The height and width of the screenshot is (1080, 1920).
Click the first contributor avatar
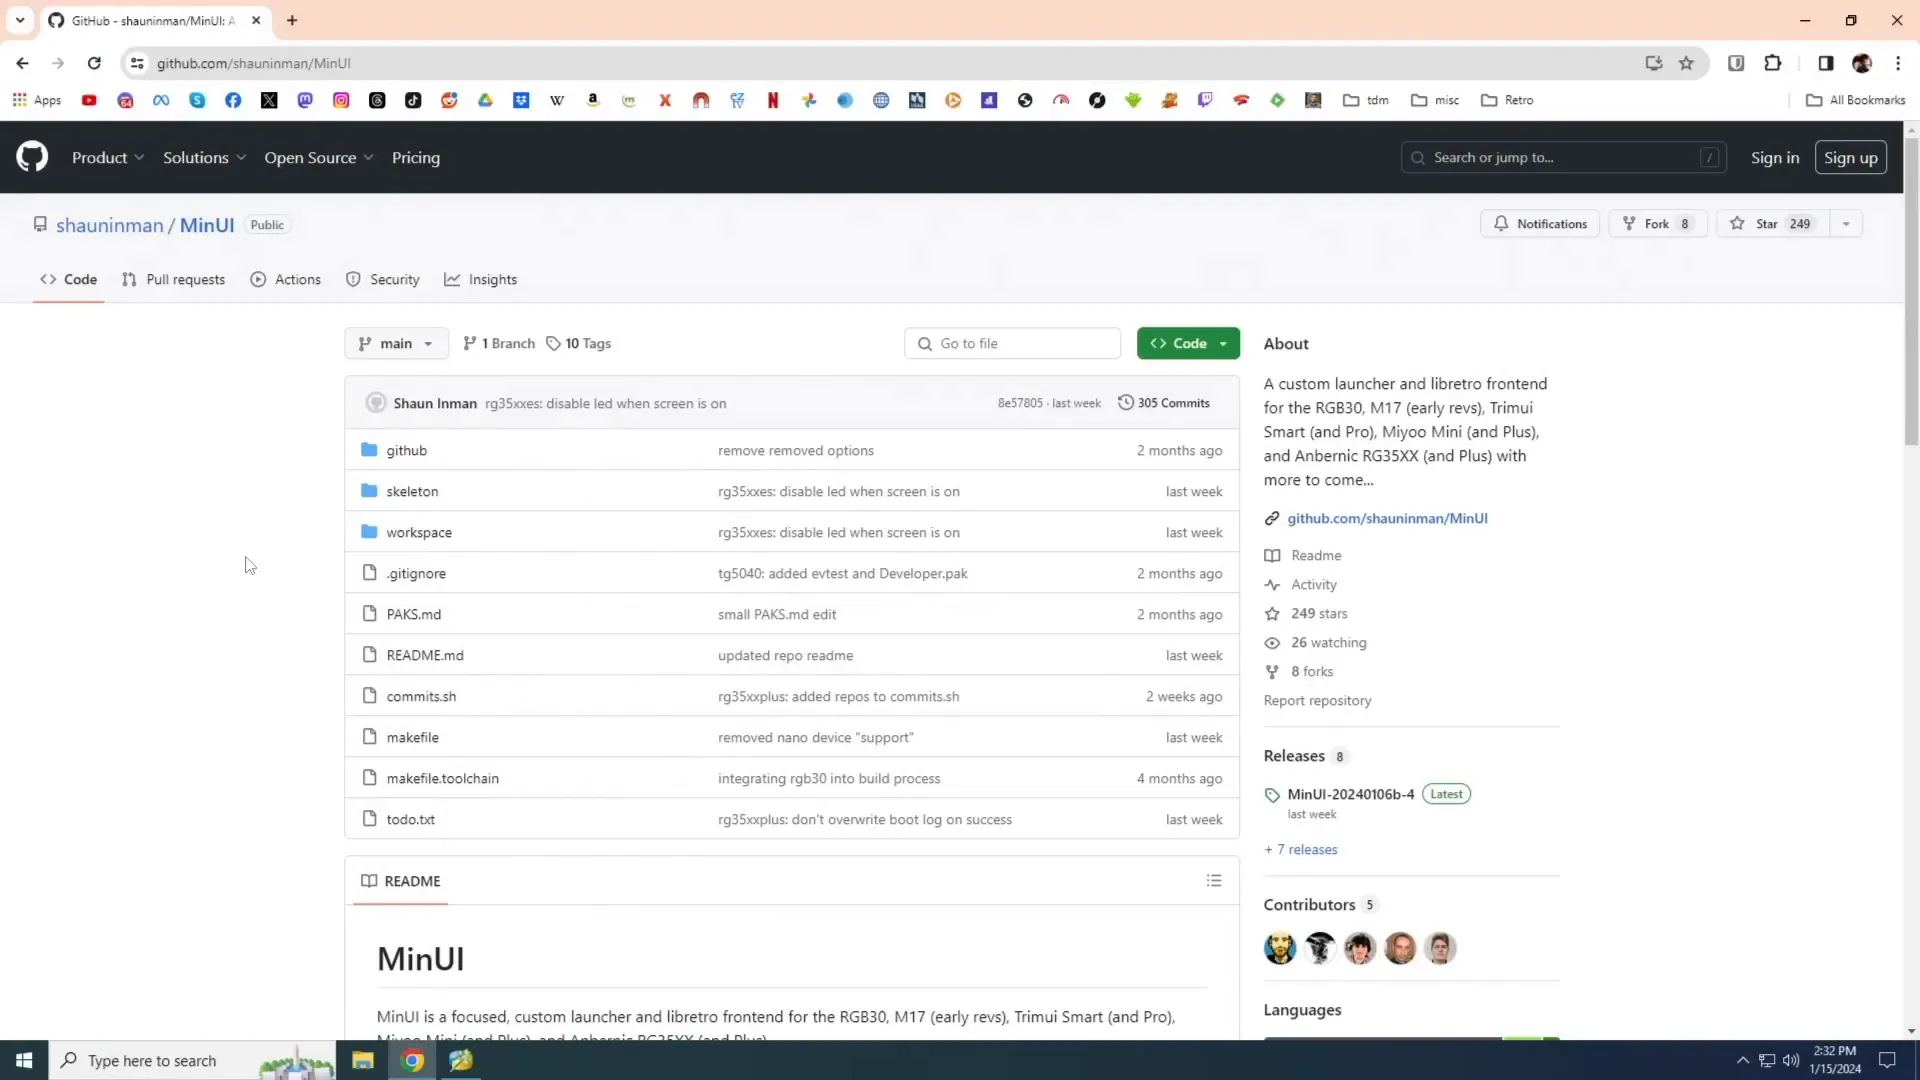(1280, 948)
